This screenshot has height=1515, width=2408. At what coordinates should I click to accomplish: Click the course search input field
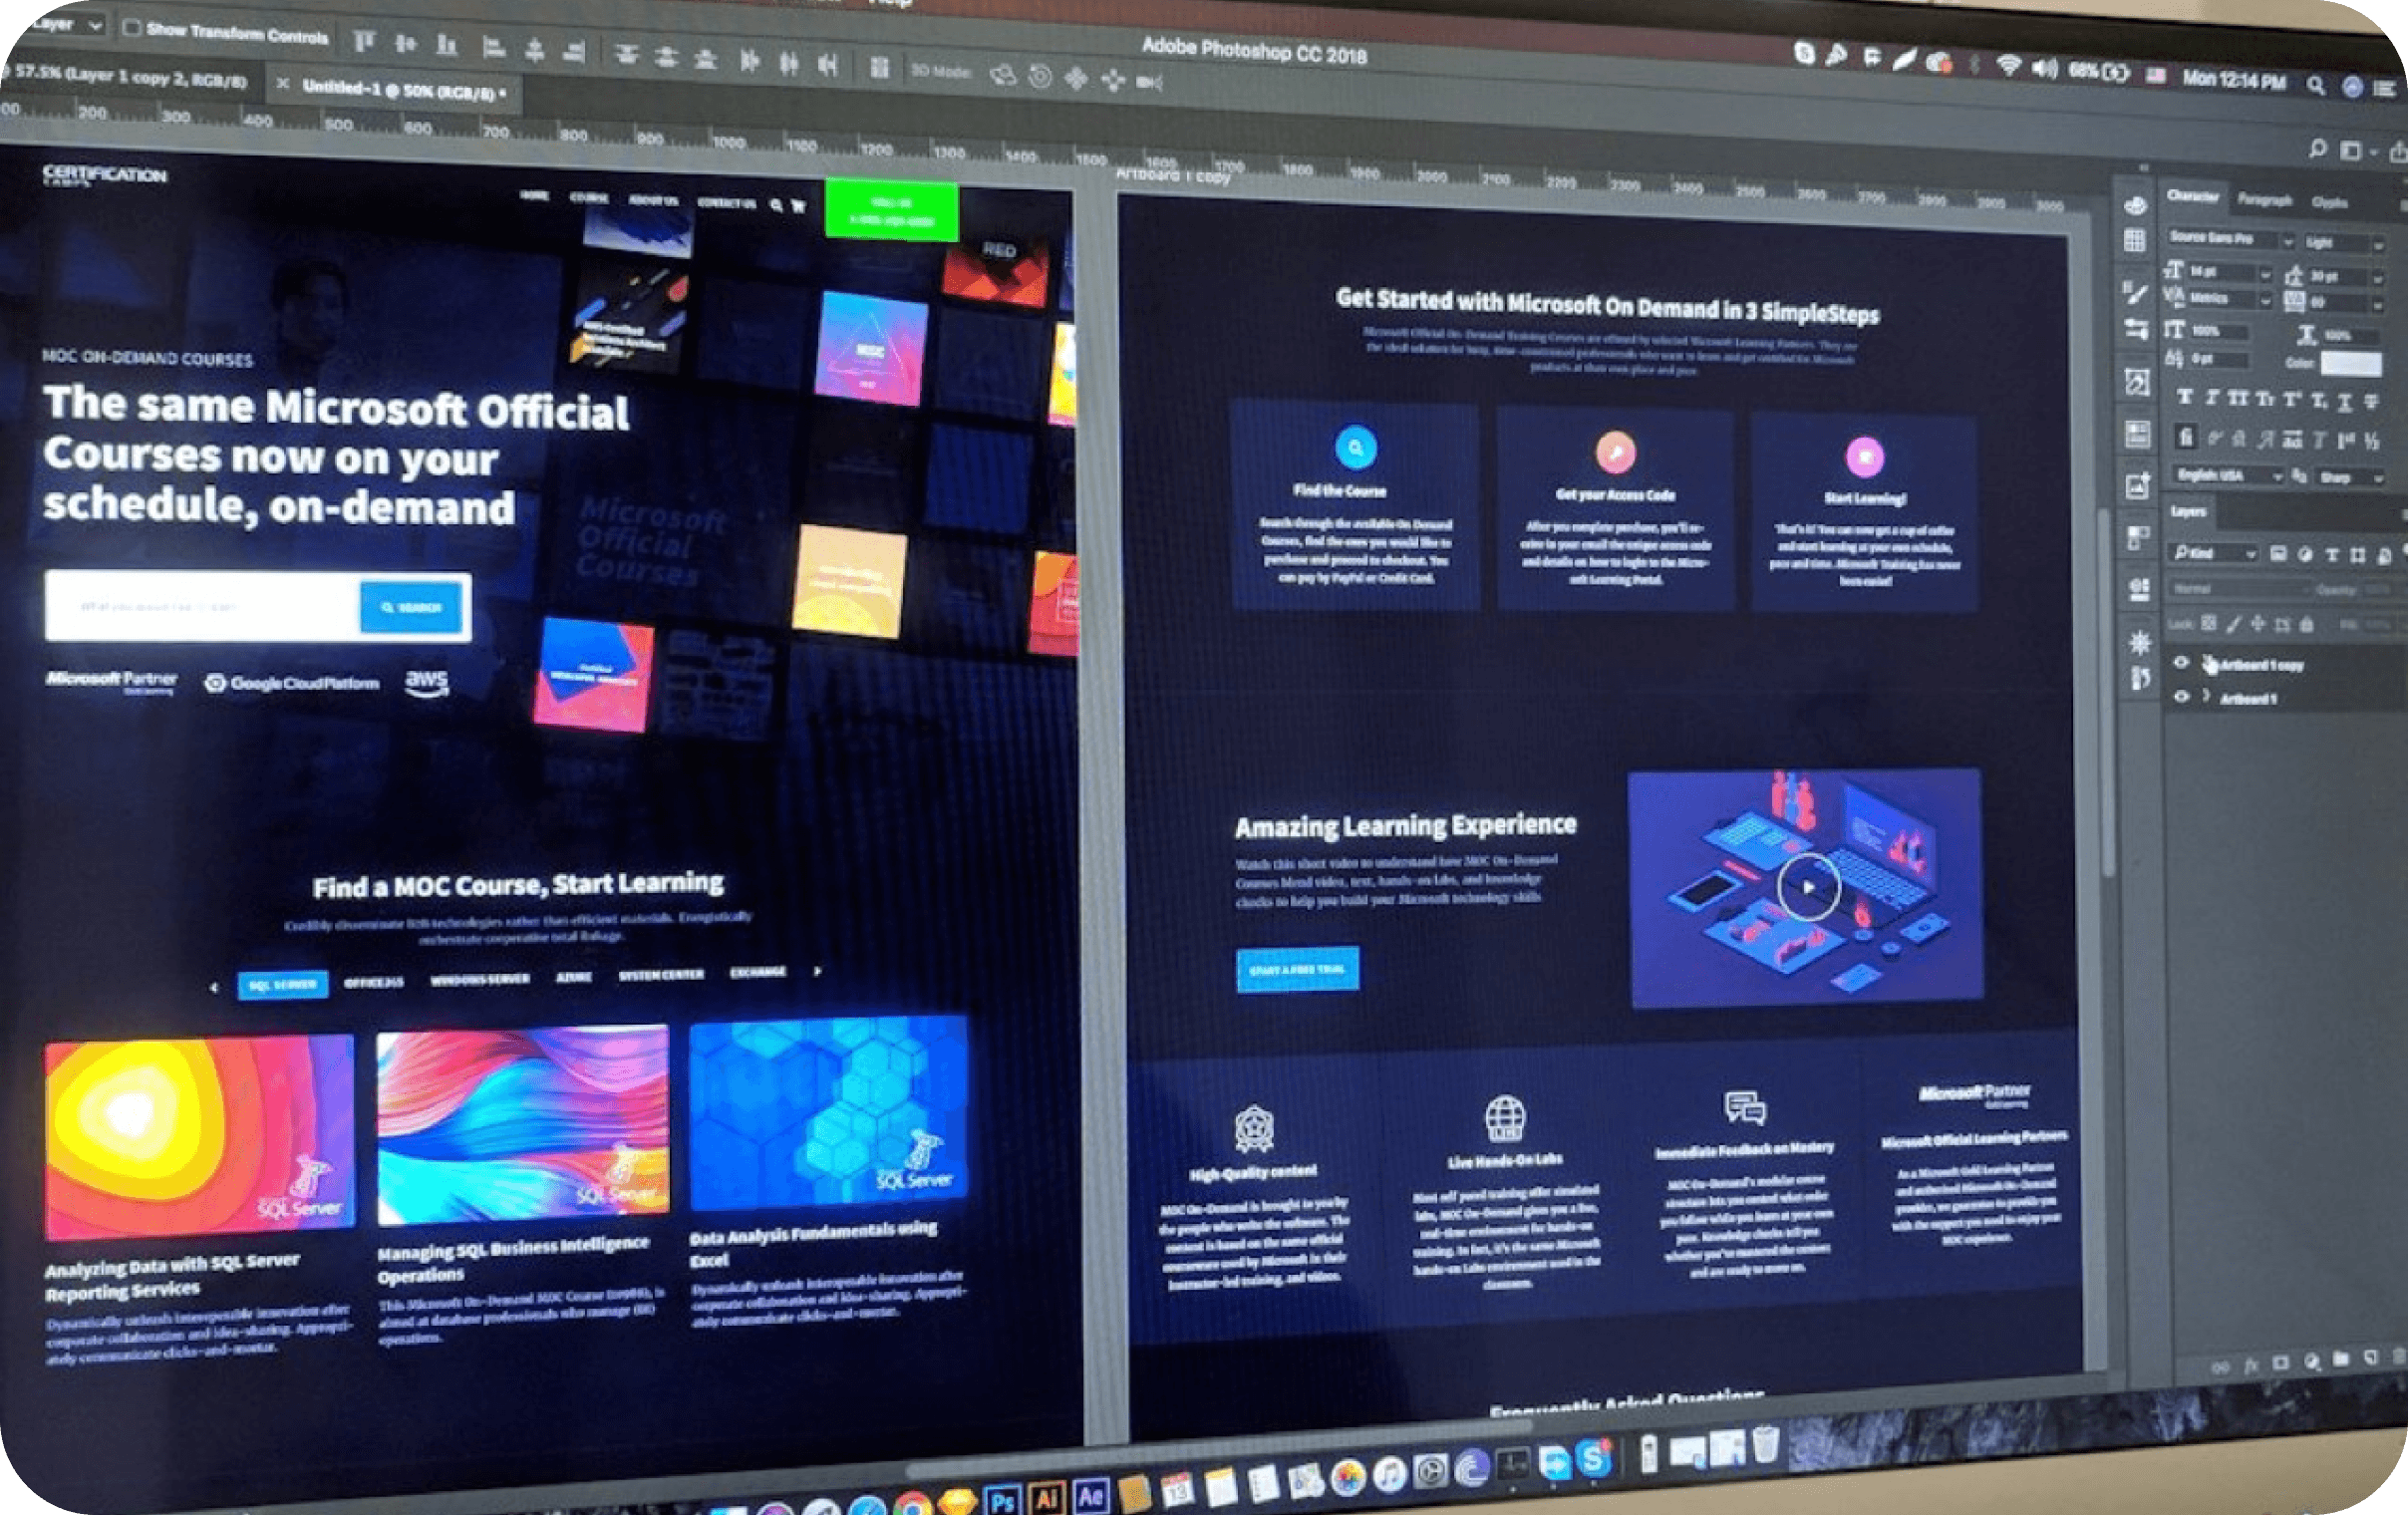click(x=203, y=604)
